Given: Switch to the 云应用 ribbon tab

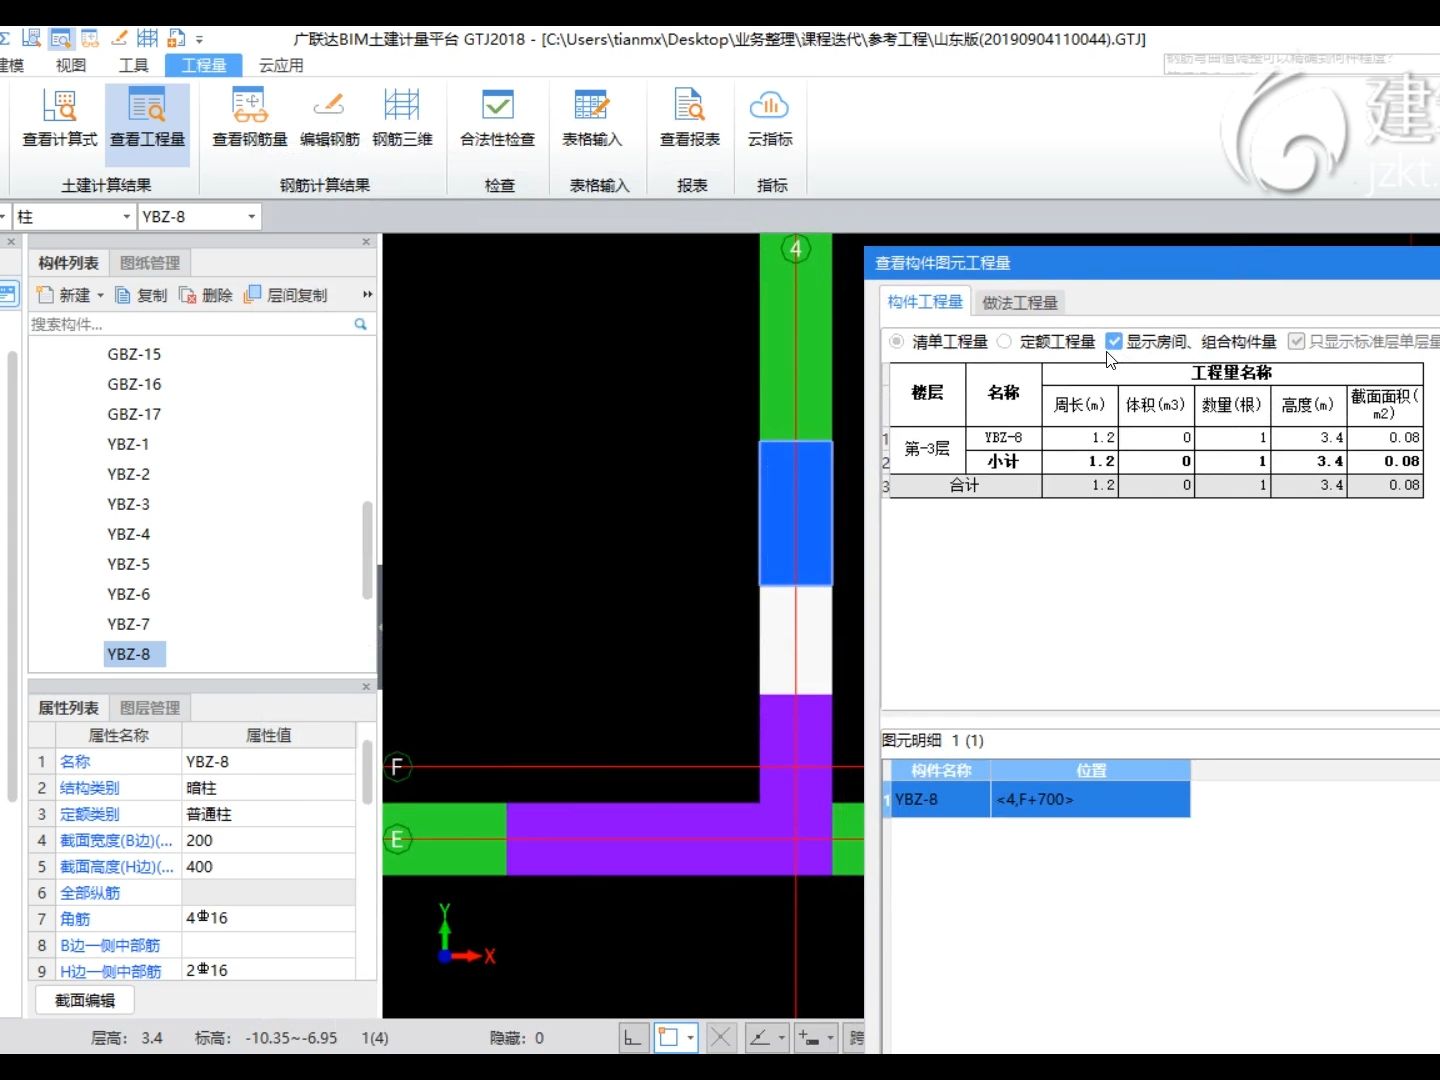Looking at the screenshot, I should 282,65.
